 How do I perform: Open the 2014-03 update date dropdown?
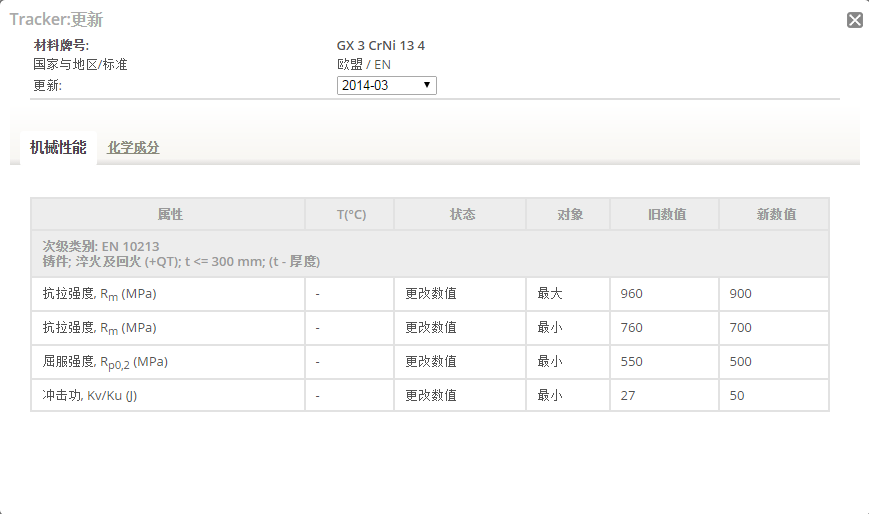(x=386, y=86)
